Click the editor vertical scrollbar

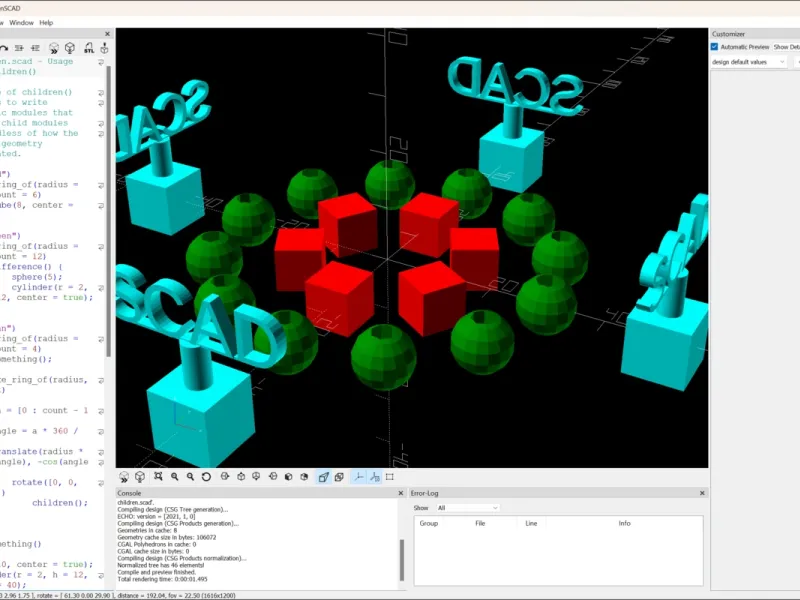(x=108, y=212)
